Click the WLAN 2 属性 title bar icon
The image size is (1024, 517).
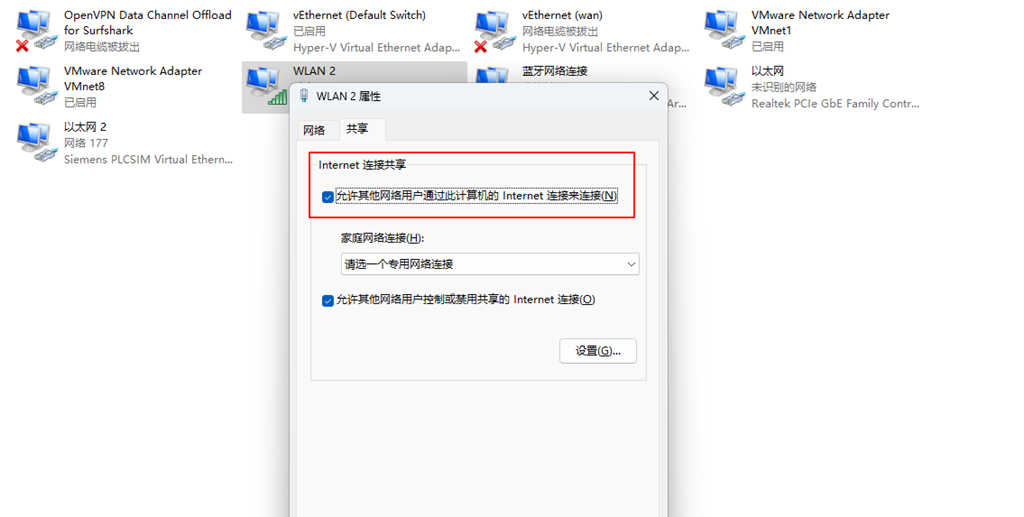(x=304, y=96)
